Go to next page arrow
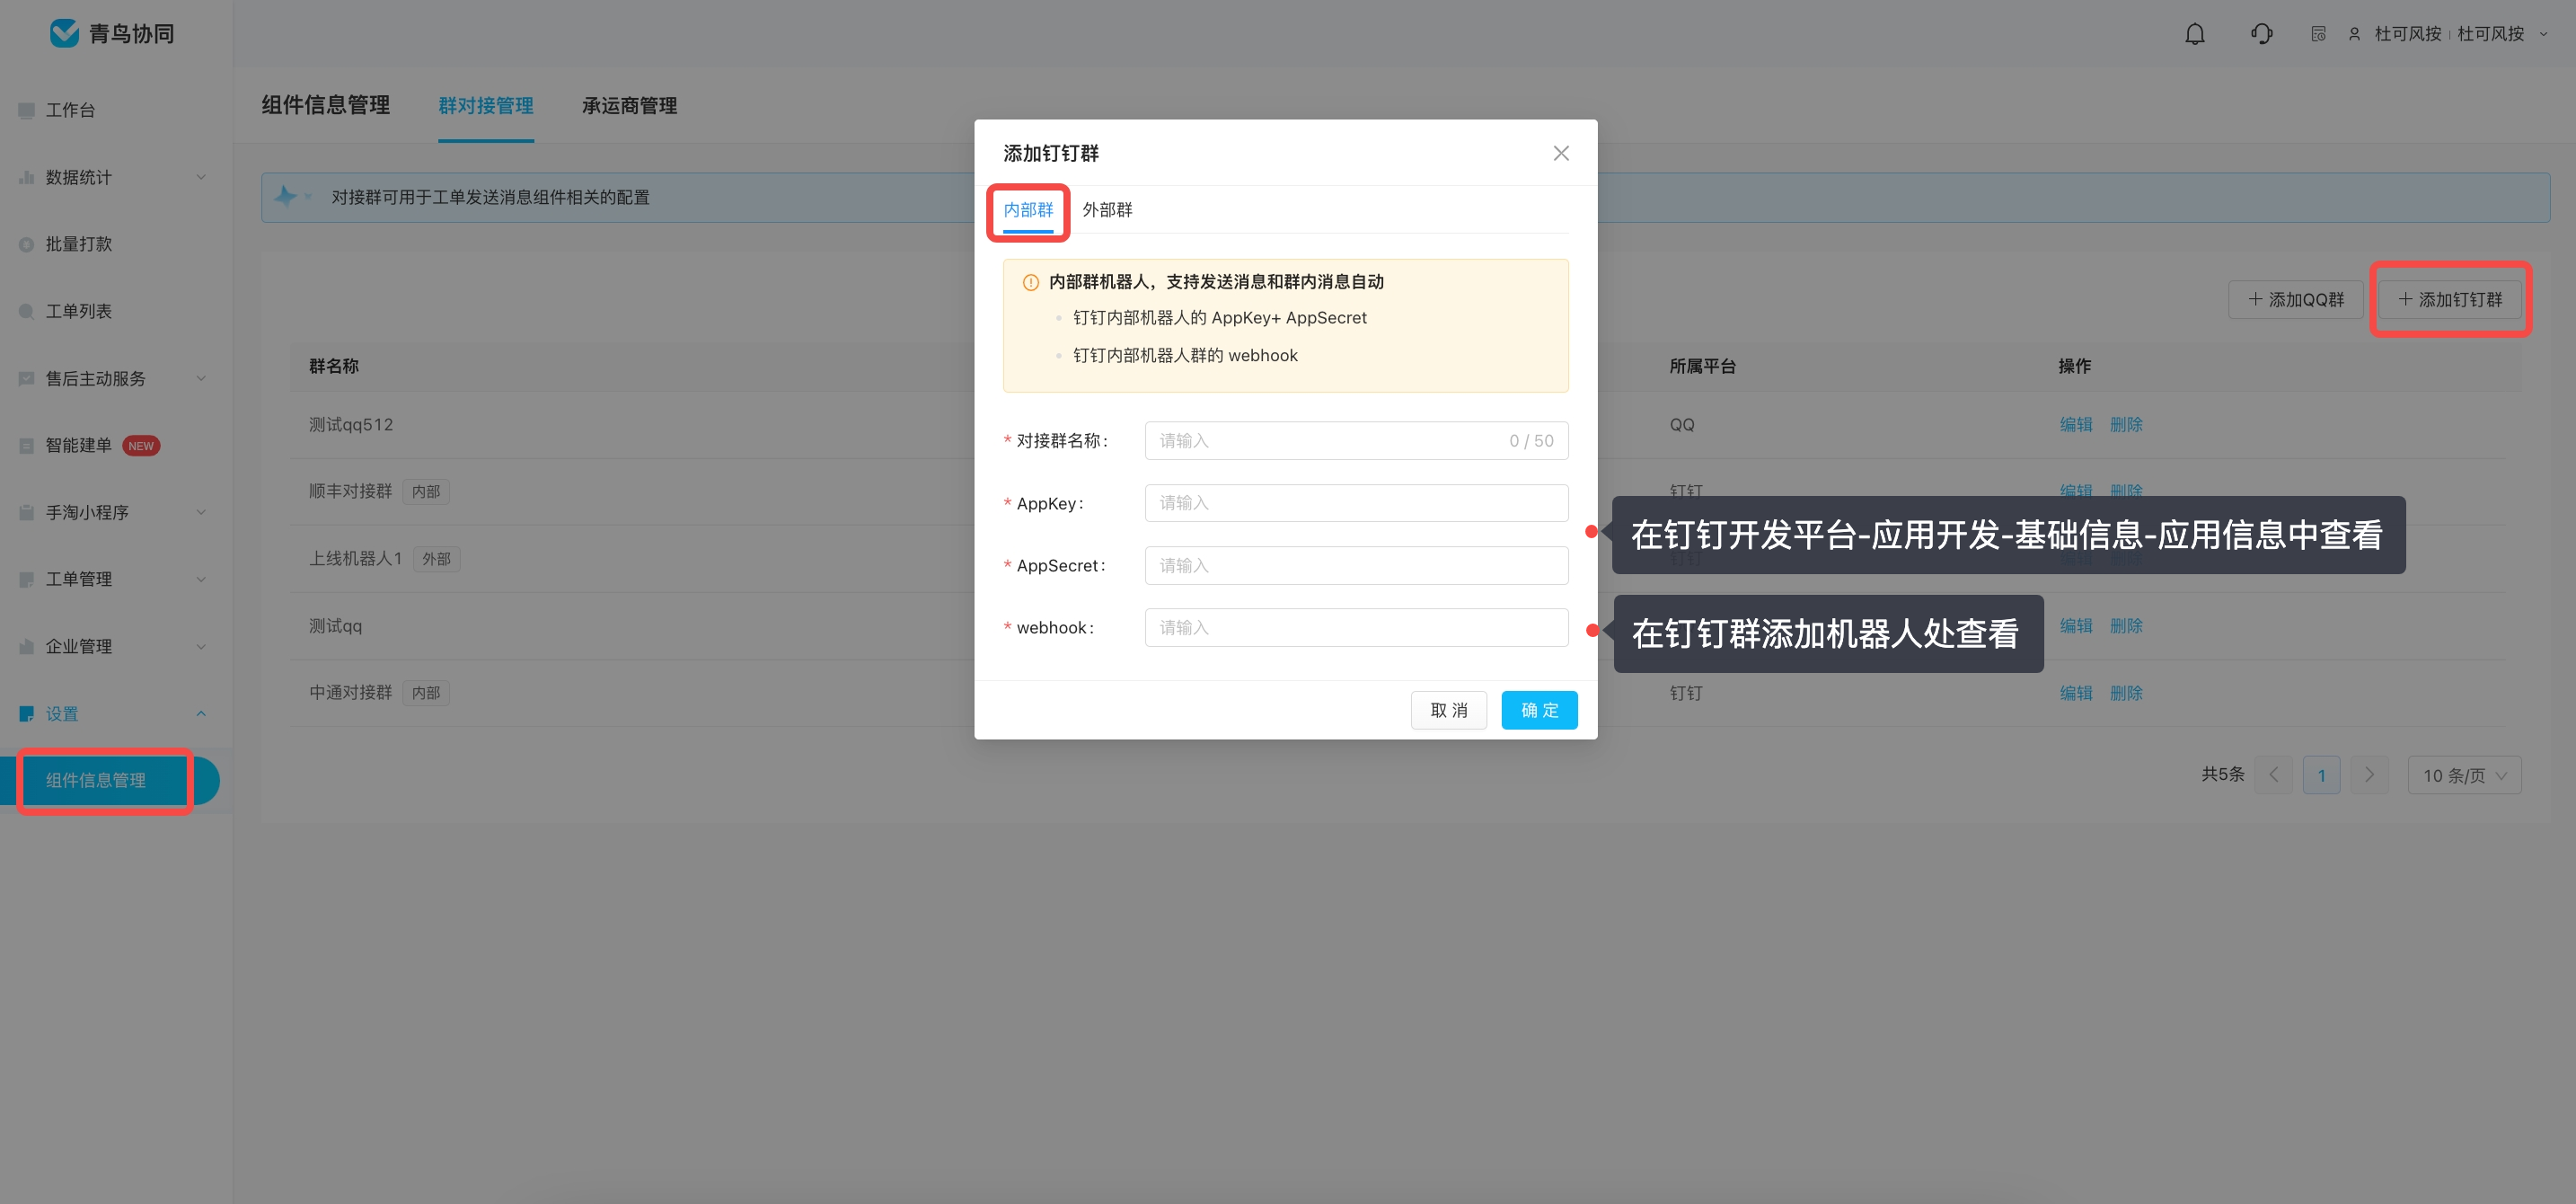Screen dimensions: 2576x1204 coord(2369,775)
